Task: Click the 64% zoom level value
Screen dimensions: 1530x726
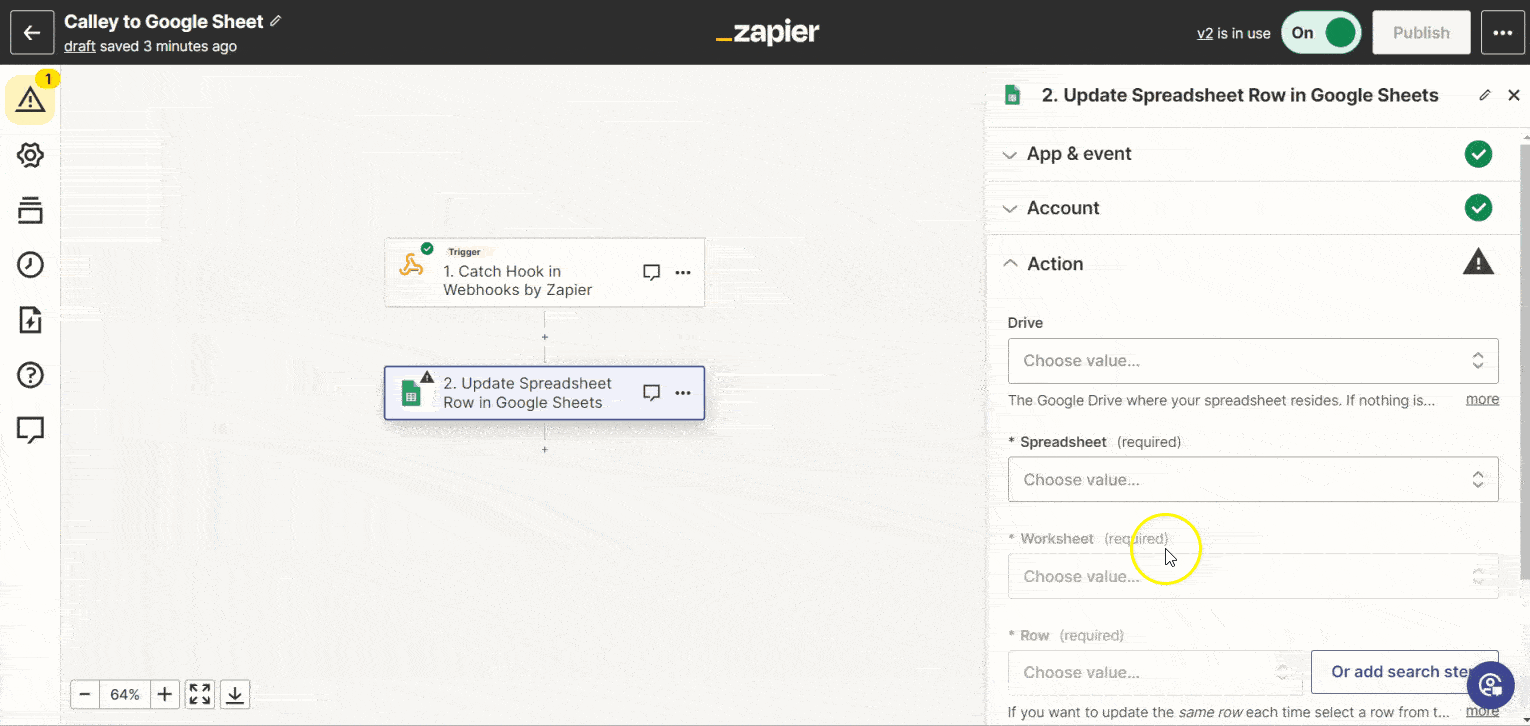Action: [x=125, y=694]
